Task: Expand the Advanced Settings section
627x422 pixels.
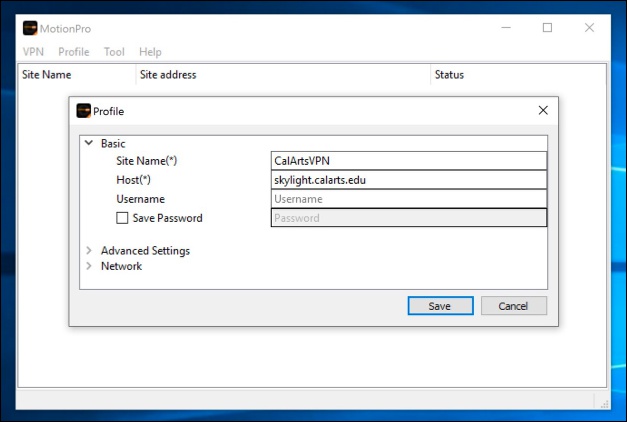Action: [89, 250]
